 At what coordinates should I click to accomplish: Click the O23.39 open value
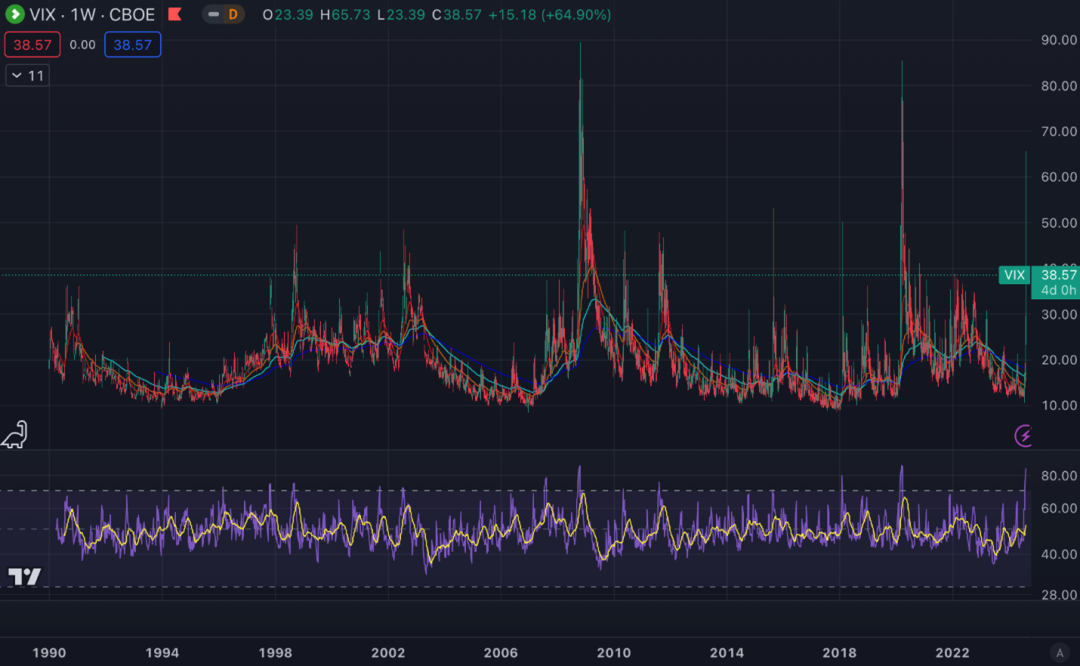coord(288,14)
